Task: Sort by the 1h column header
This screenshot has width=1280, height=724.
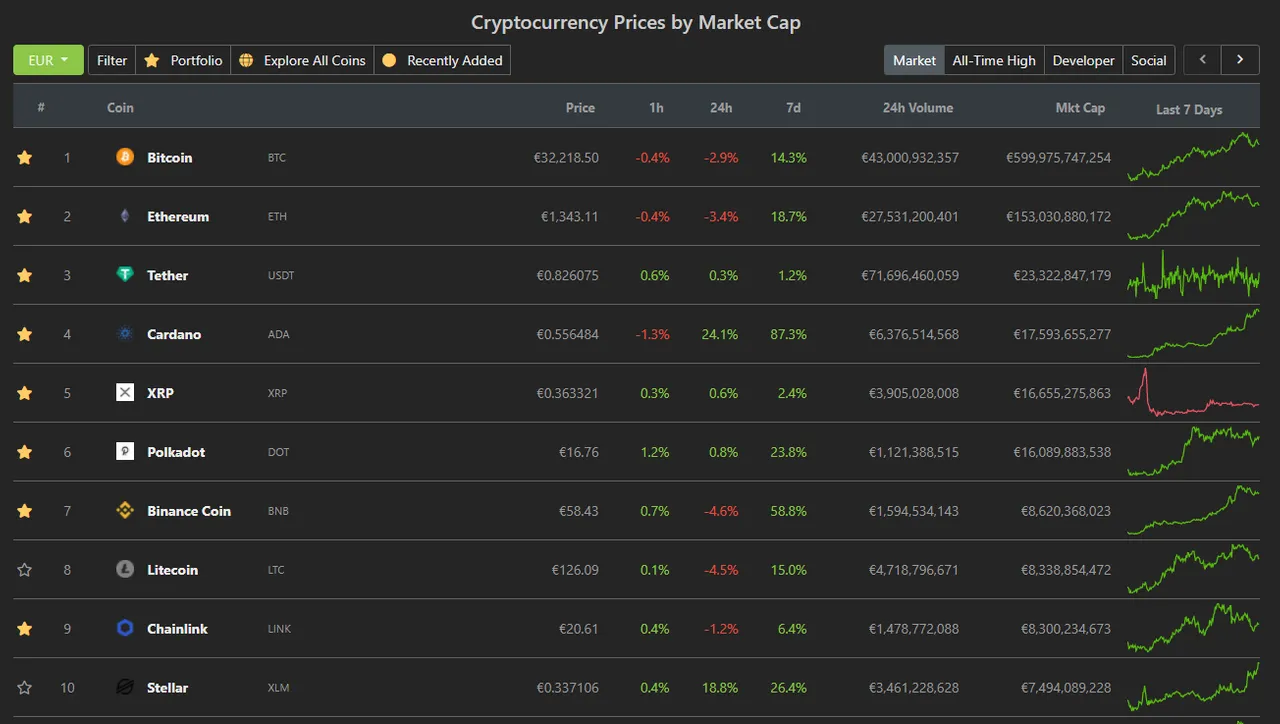Action: pos(656,107)
